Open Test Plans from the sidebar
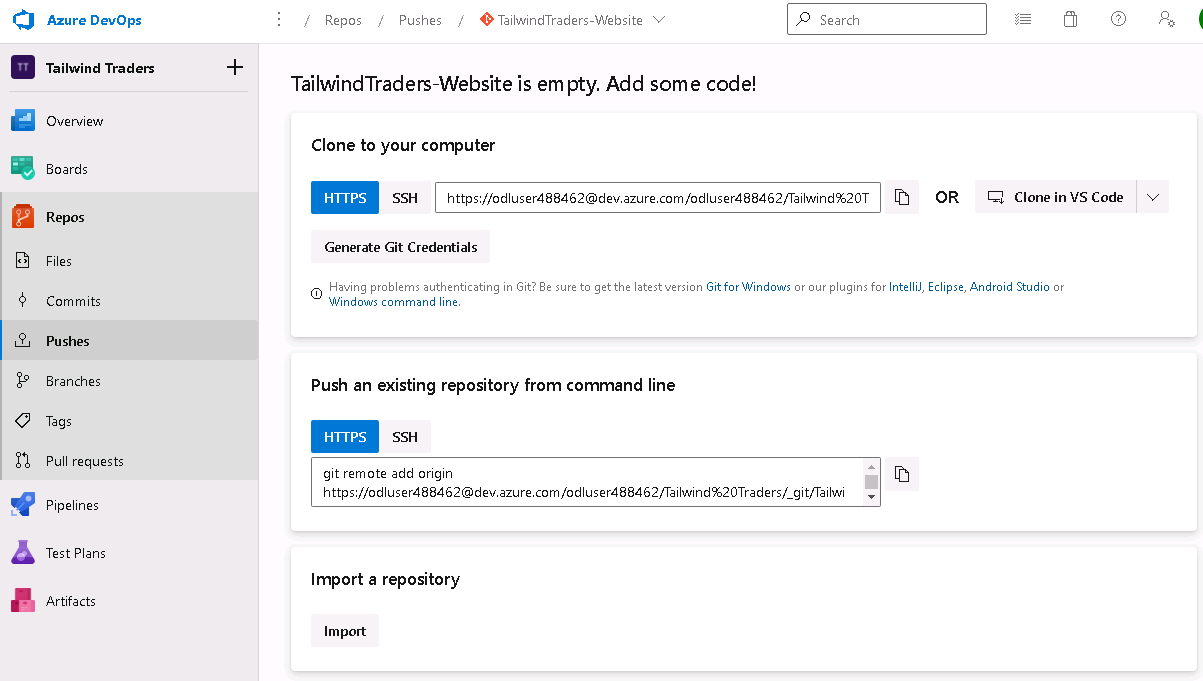 tap(22, 552)
